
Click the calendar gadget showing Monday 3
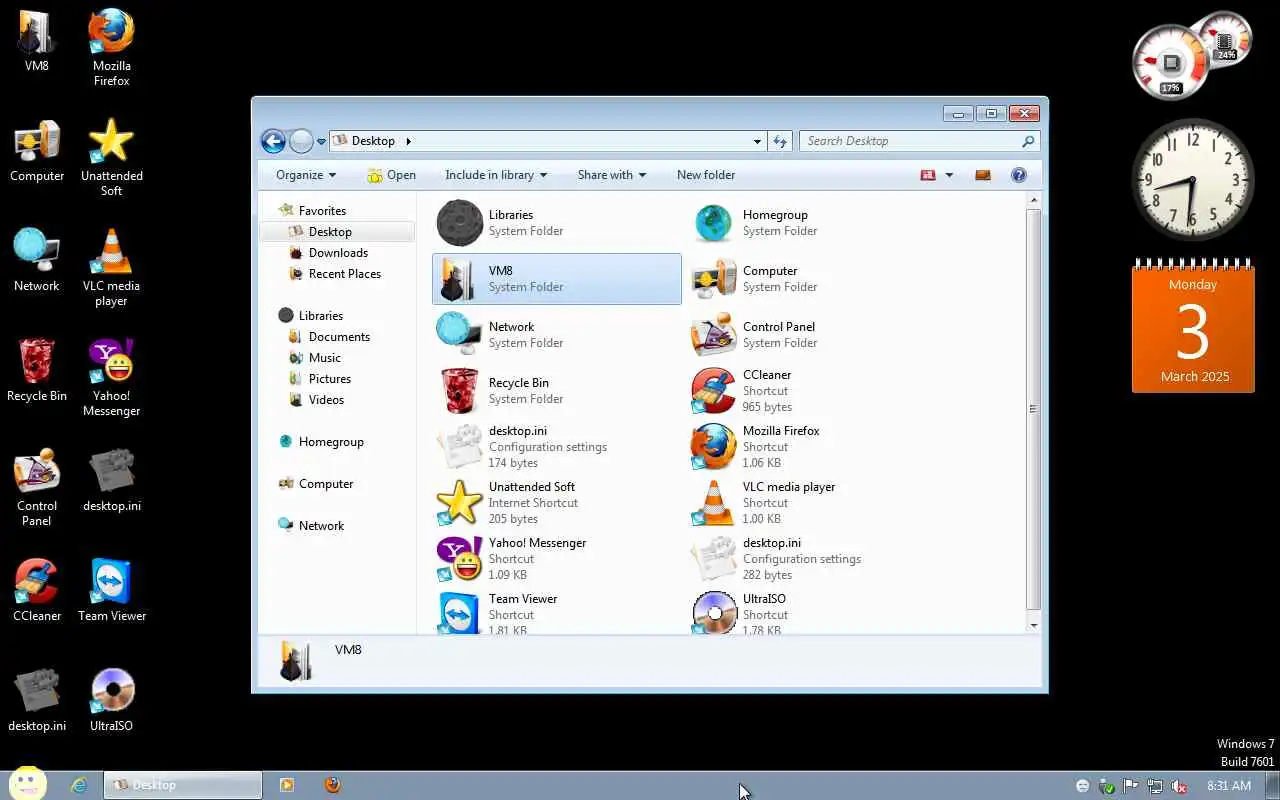1193,327
